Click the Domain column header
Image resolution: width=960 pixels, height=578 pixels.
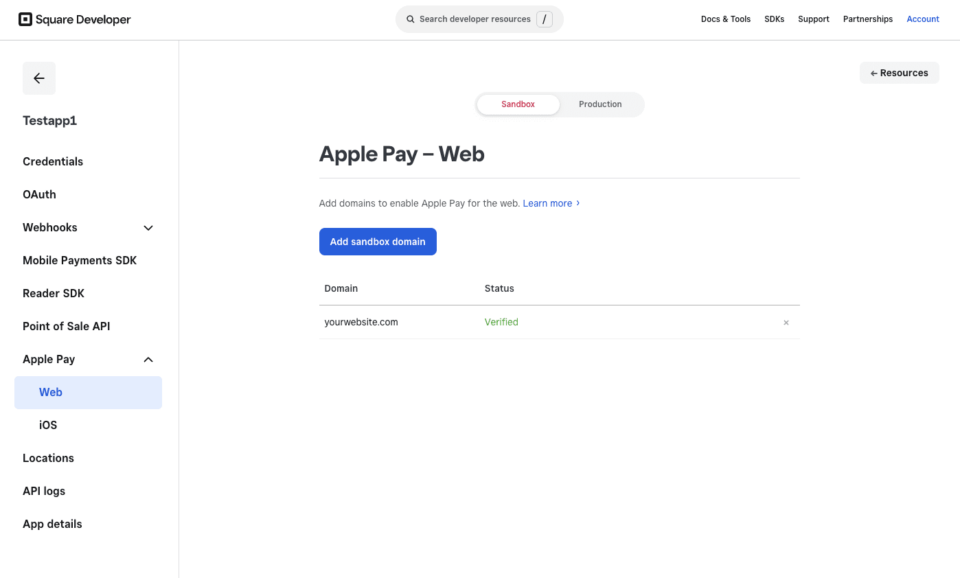(341, 288)
